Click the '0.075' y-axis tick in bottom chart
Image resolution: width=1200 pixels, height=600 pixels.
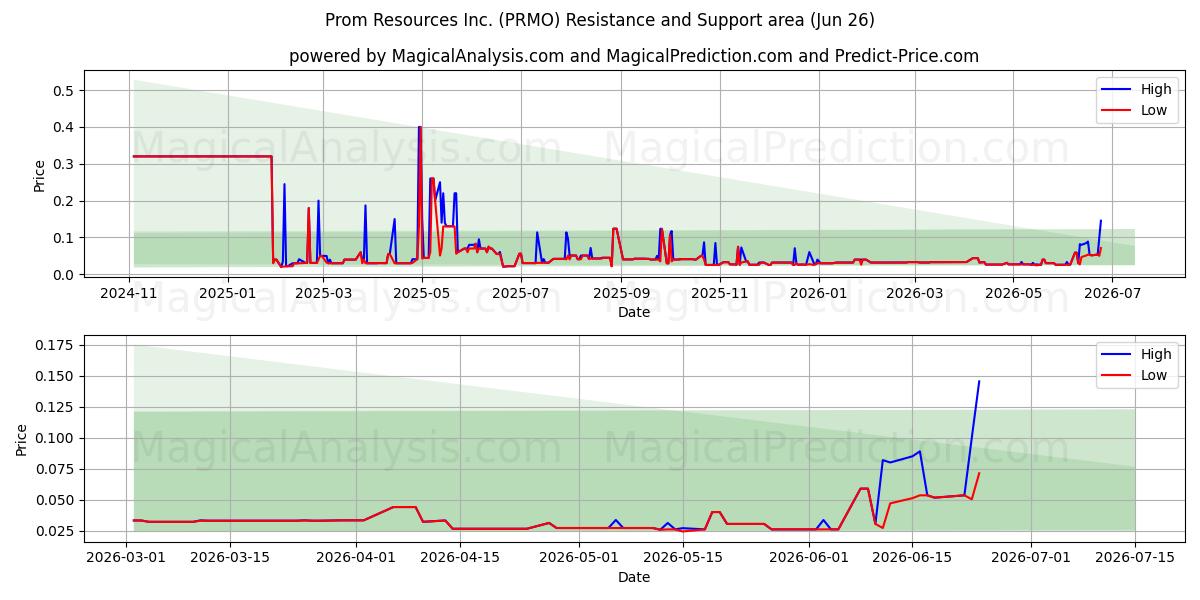56,470
